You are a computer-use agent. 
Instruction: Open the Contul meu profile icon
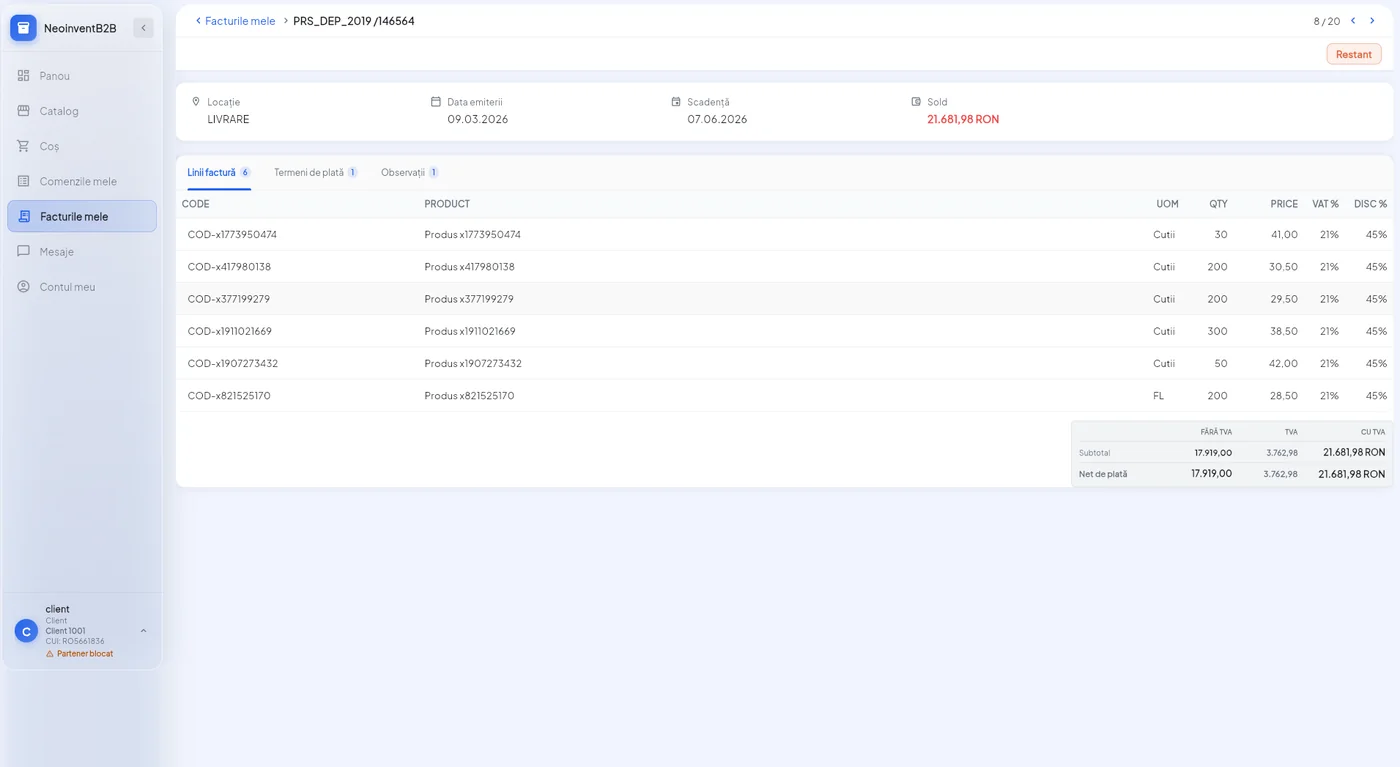pos(24,287)
